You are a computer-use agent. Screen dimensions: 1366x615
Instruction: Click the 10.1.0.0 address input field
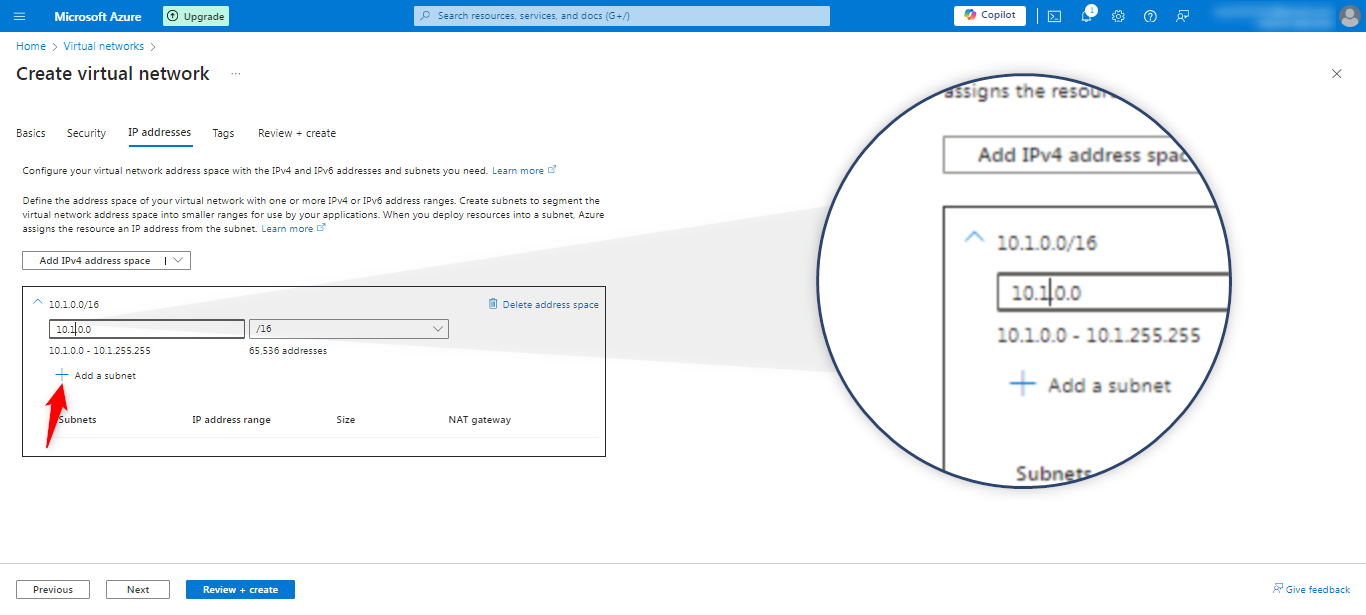click(x=147, y=329)
